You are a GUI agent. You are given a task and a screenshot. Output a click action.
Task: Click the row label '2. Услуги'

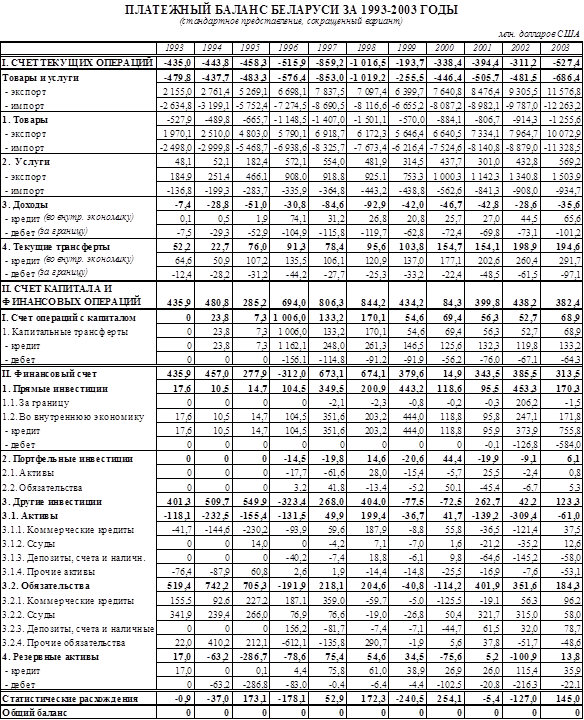(26, 162)
